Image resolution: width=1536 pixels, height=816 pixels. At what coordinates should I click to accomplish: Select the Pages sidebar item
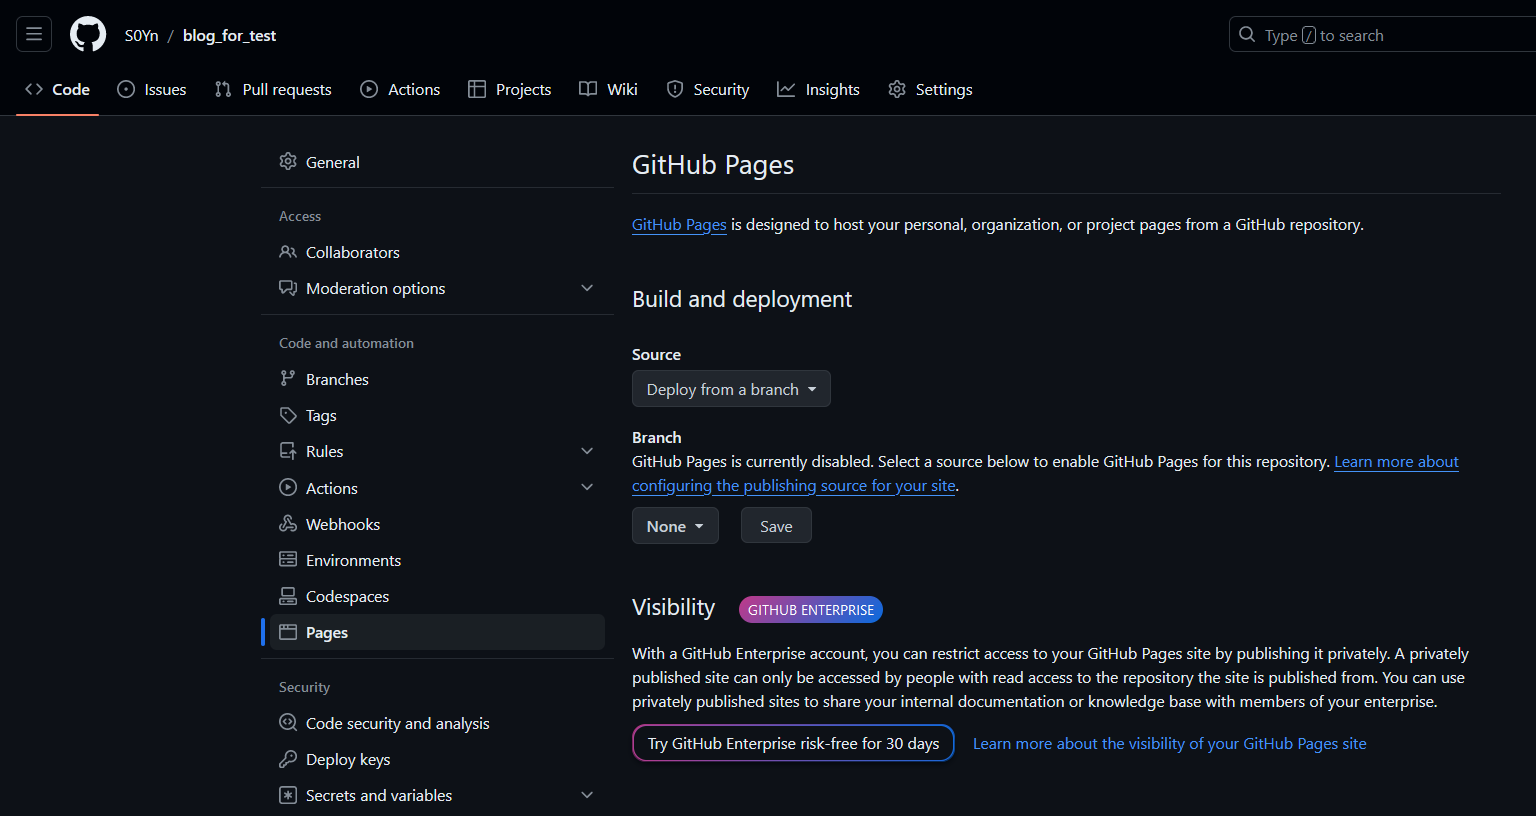(437, 632)
